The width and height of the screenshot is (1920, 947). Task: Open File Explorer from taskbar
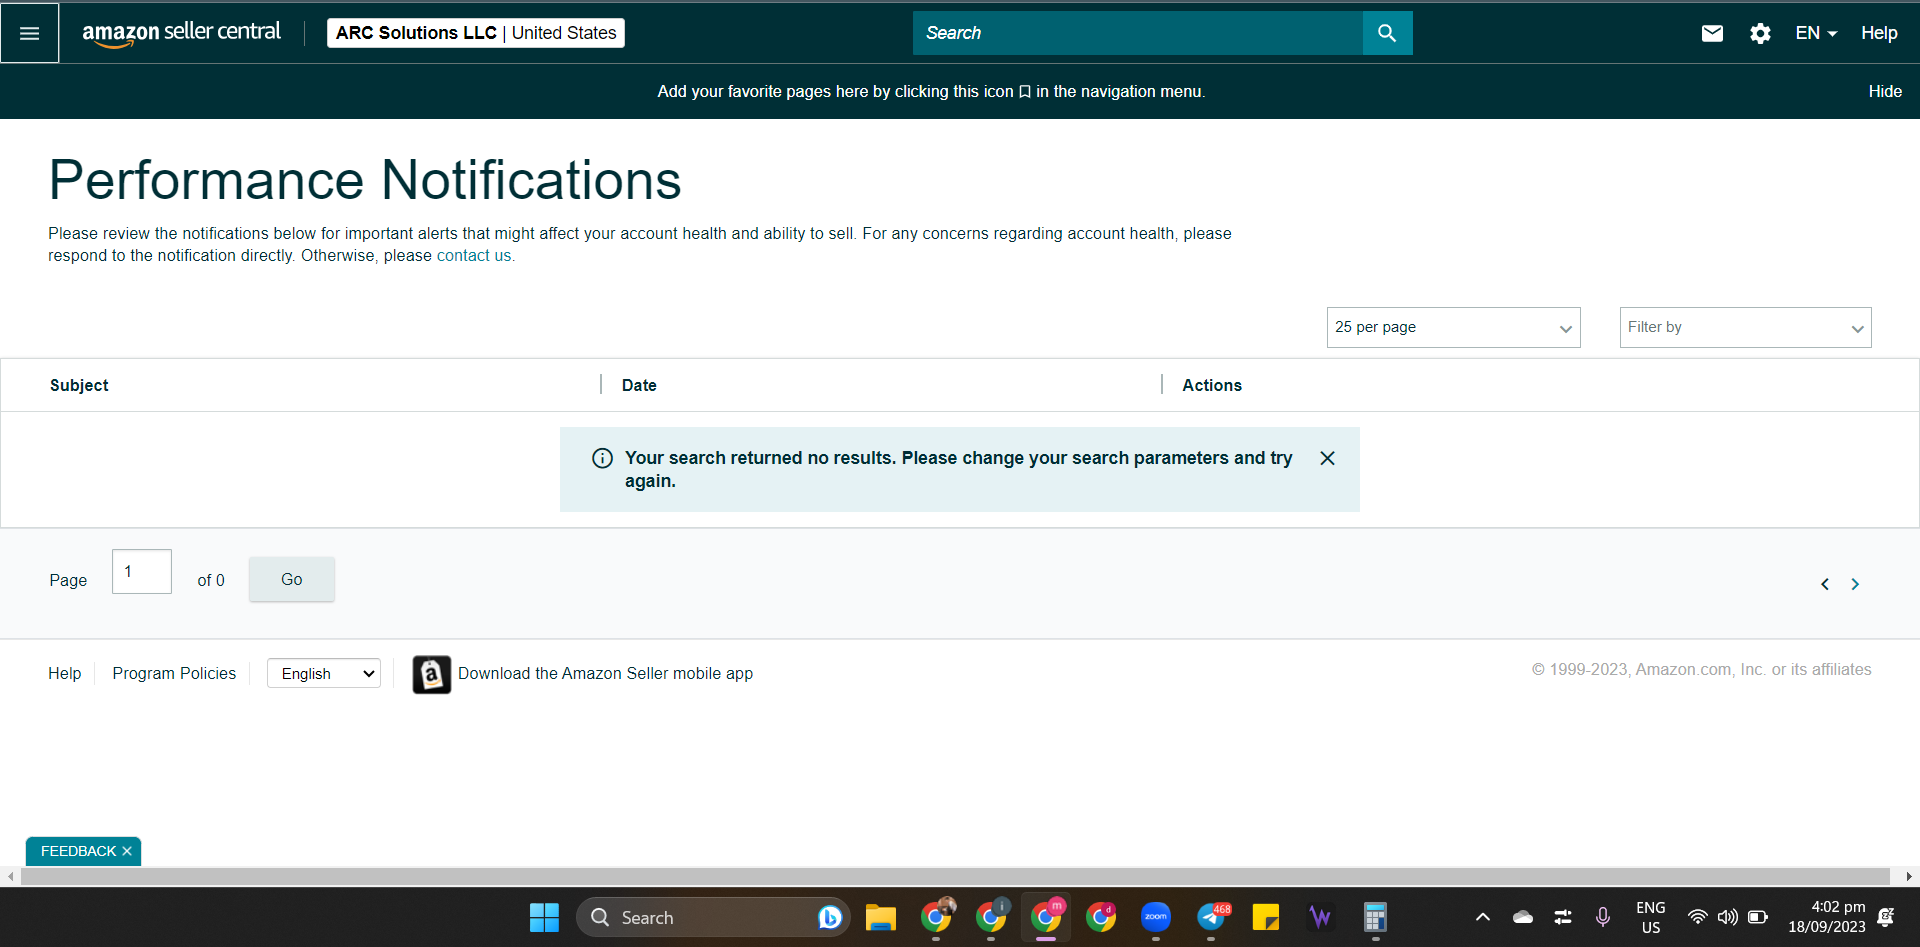pos(880,917)
